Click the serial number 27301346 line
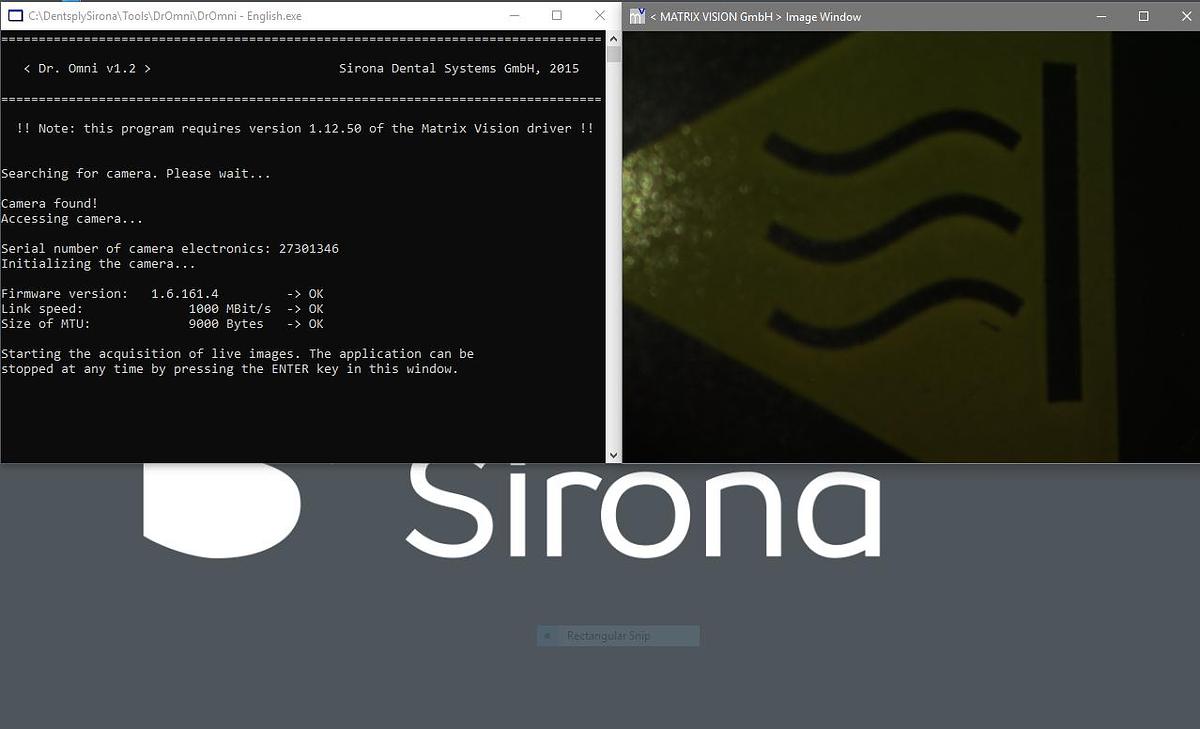This screenshot has width=1200, height=729. pos(170,249)
